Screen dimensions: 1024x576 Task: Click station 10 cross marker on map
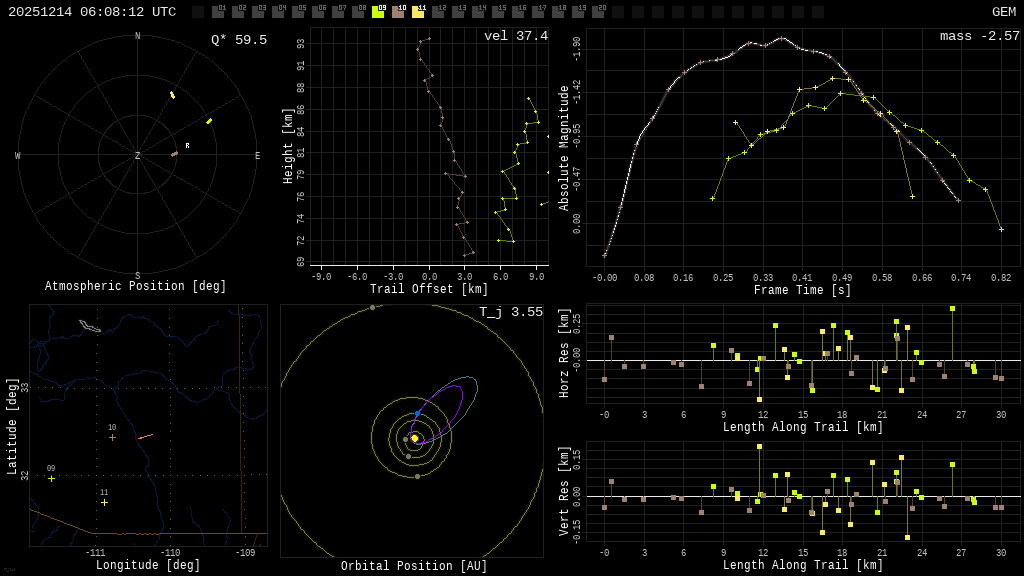112,437
